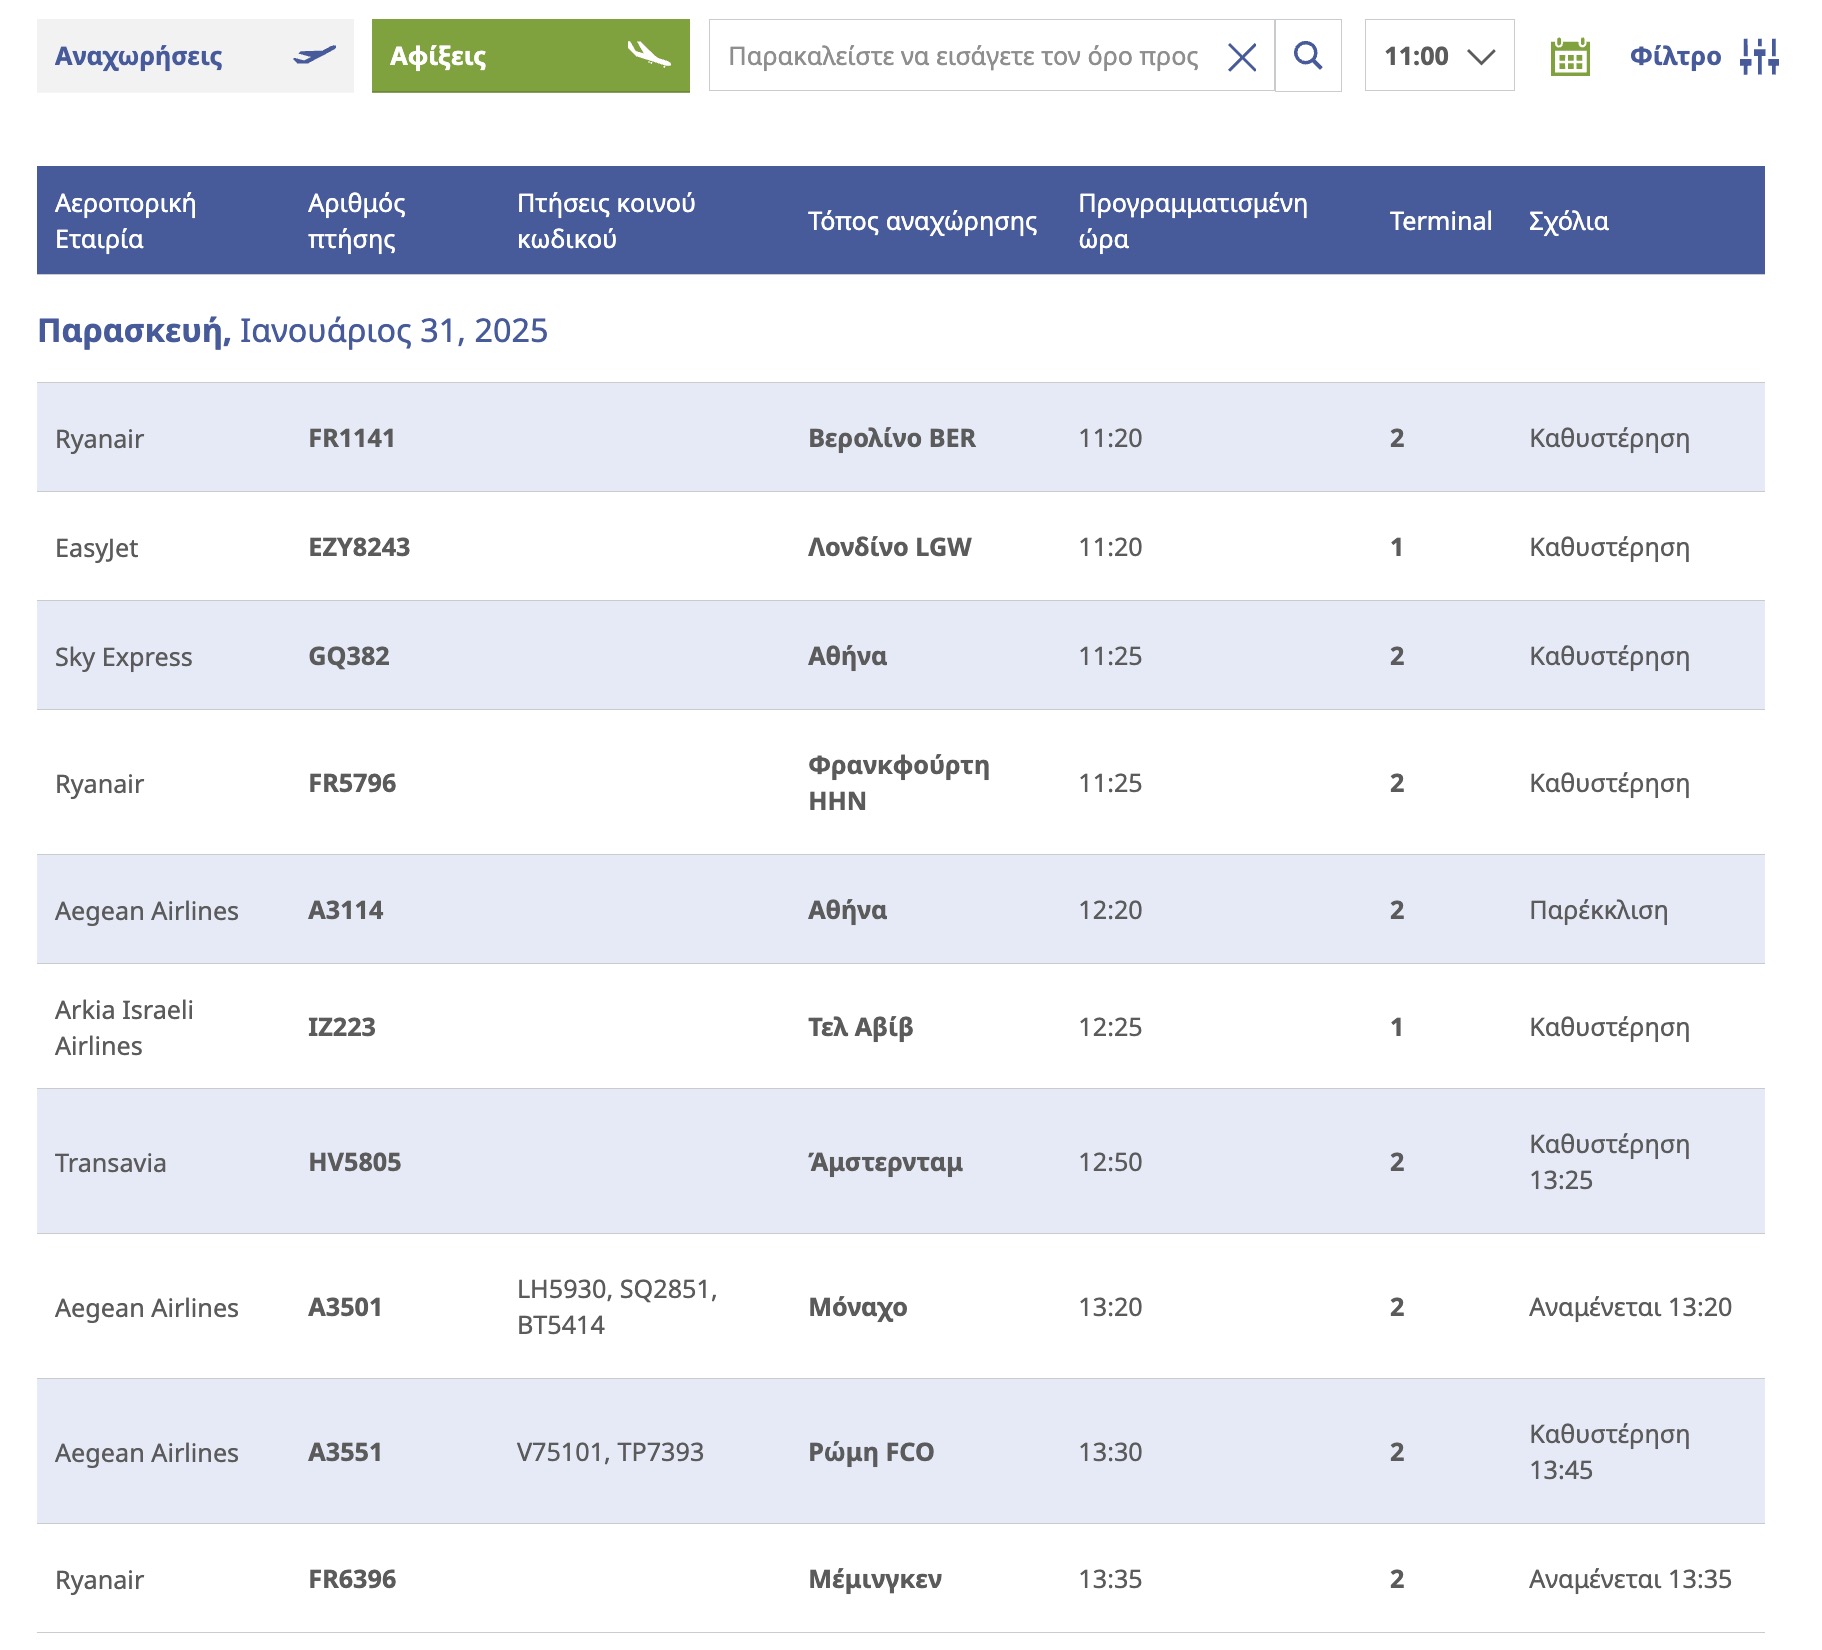Click status Καθυστέρηση 13:45

tap(1610, 1452)
